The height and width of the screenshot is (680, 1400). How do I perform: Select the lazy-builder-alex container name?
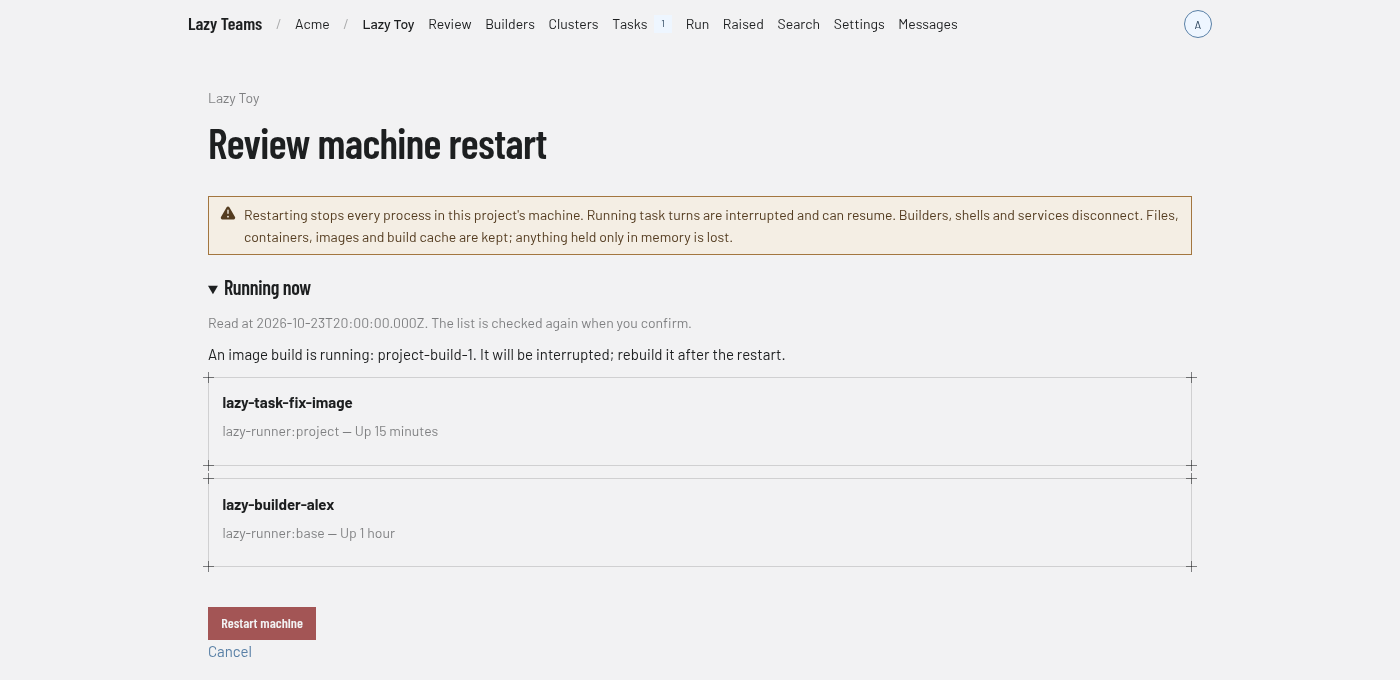pos(278,505)
